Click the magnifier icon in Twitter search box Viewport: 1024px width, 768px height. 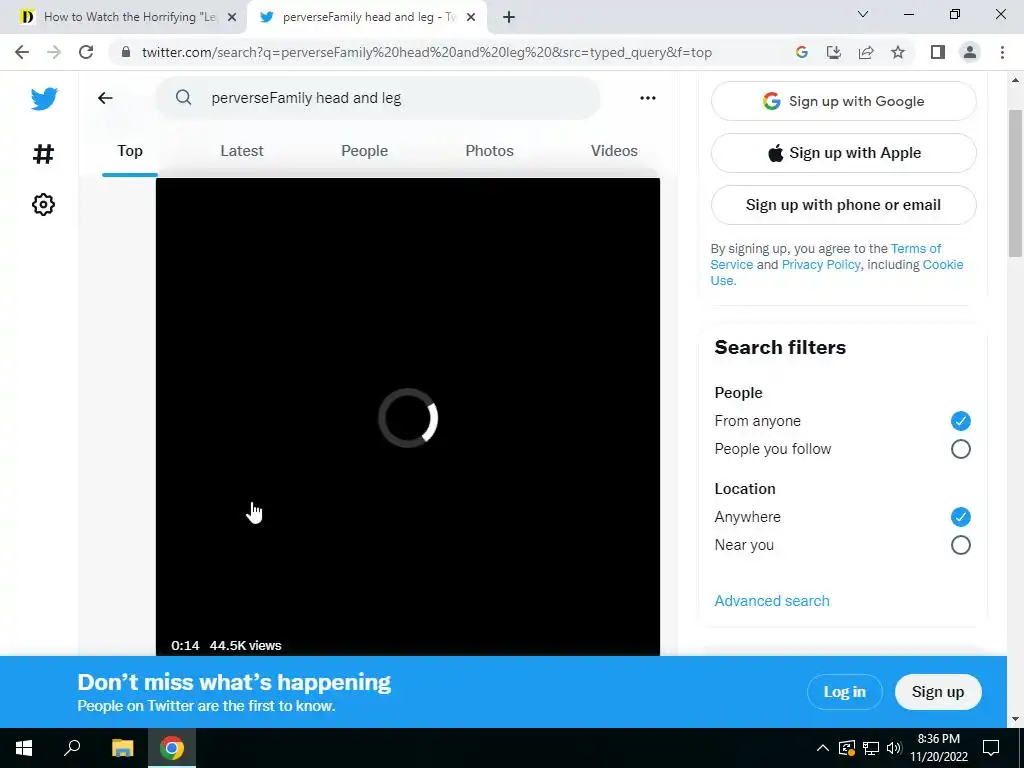184,98
